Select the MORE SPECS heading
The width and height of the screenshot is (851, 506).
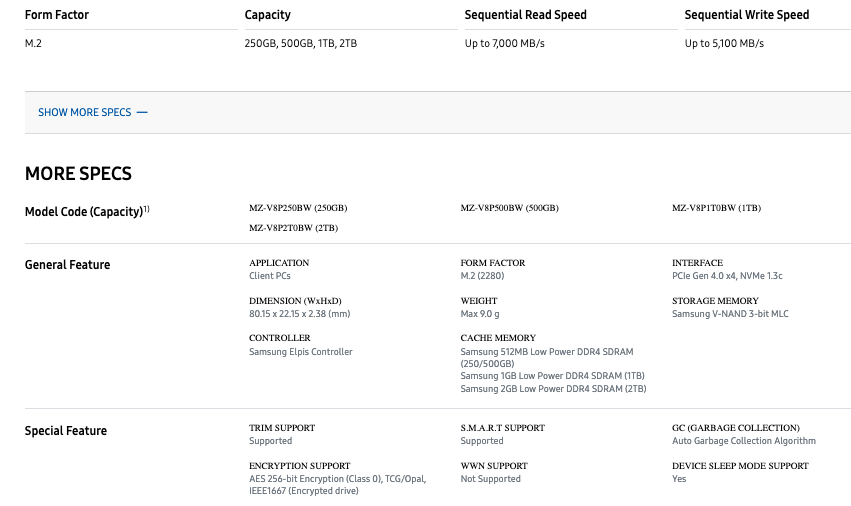[78, 173]
